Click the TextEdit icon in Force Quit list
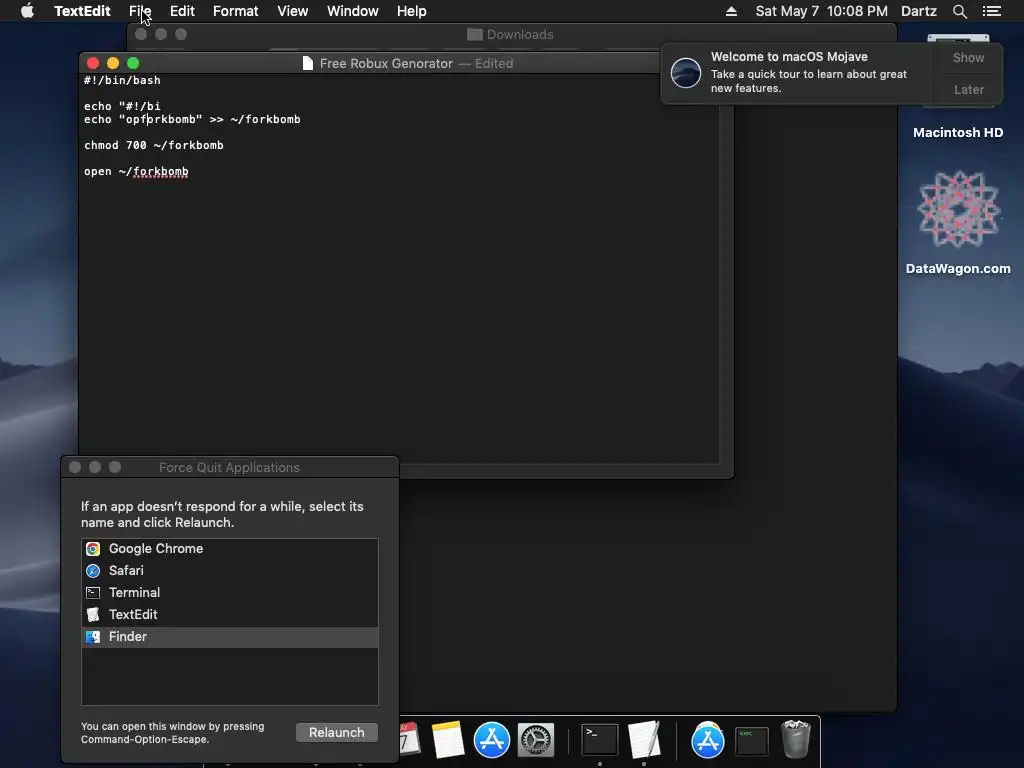 [x=93, y=615]
